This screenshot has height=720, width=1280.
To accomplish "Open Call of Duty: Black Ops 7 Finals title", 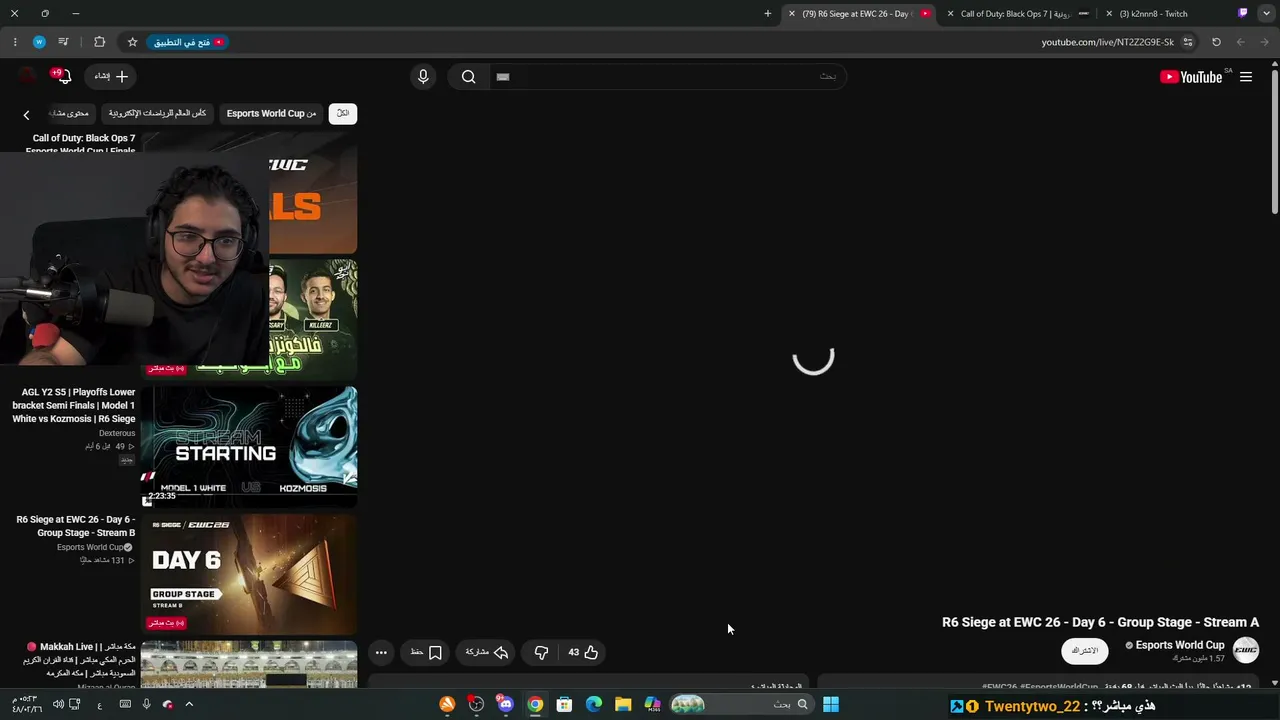I will click(x=81, y=145).
